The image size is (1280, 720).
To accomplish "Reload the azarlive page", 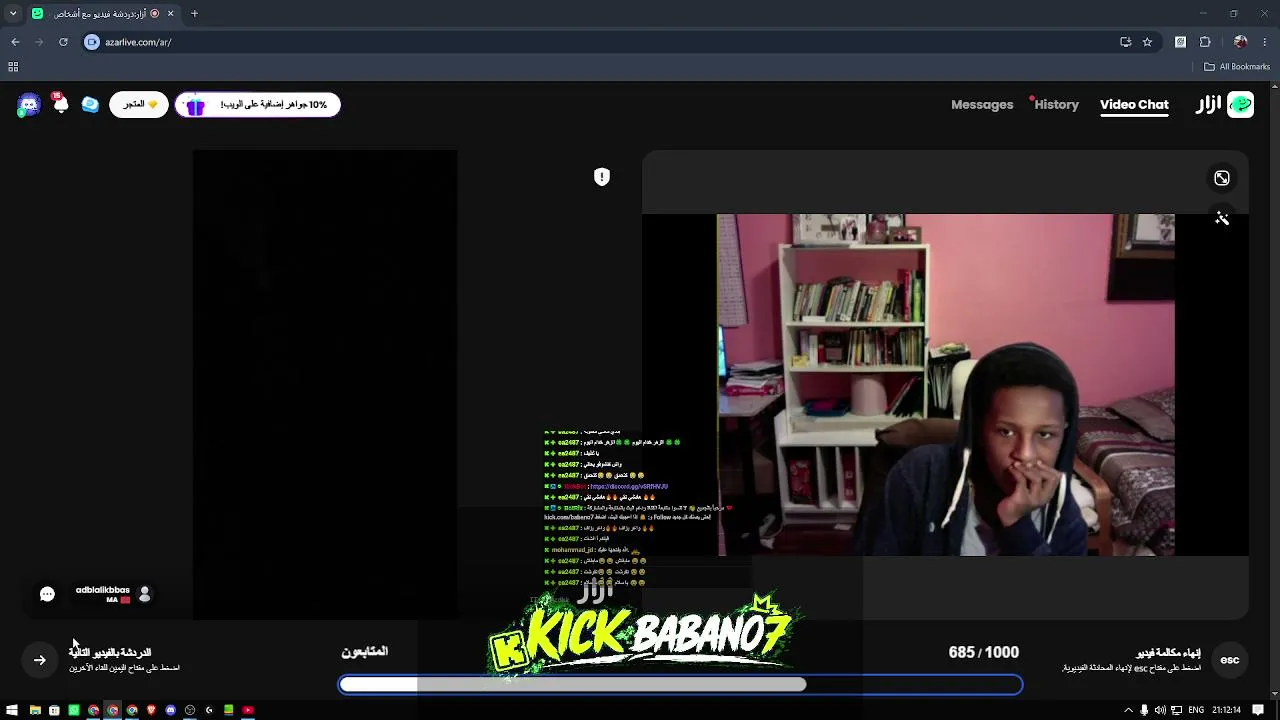I will (63, 42).
